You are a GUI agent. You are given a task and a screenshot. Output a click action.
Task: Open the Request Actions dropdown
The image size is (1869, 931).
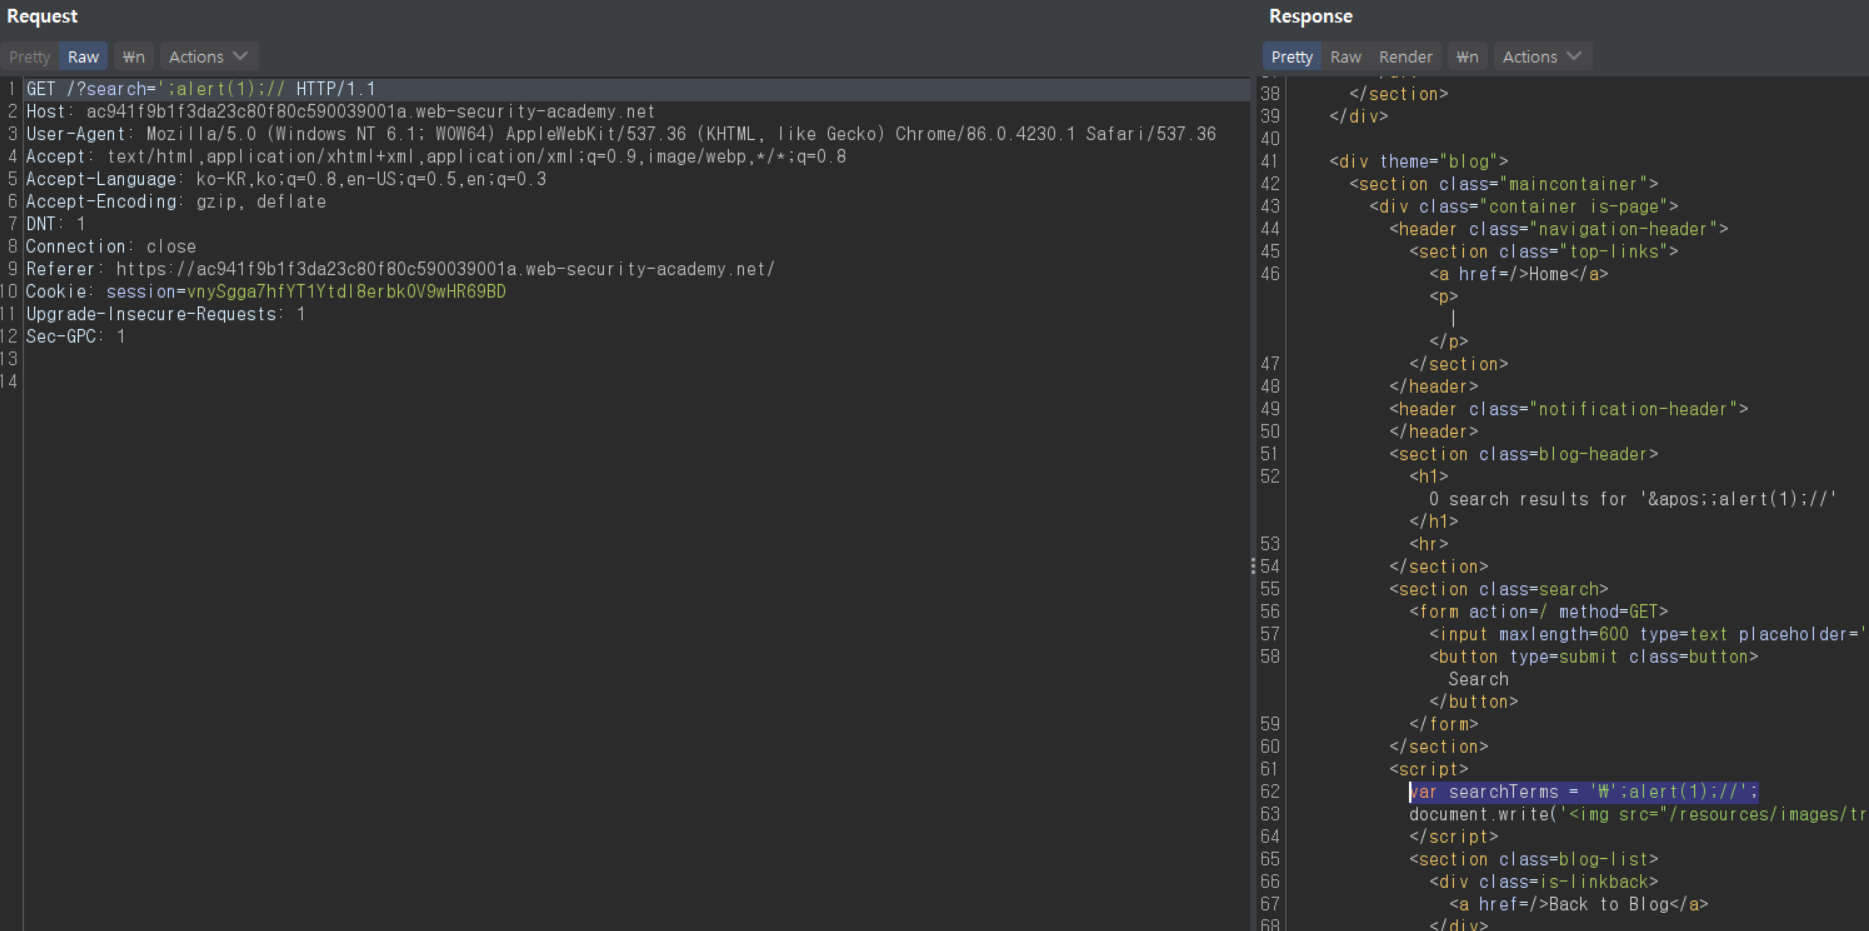207,57
